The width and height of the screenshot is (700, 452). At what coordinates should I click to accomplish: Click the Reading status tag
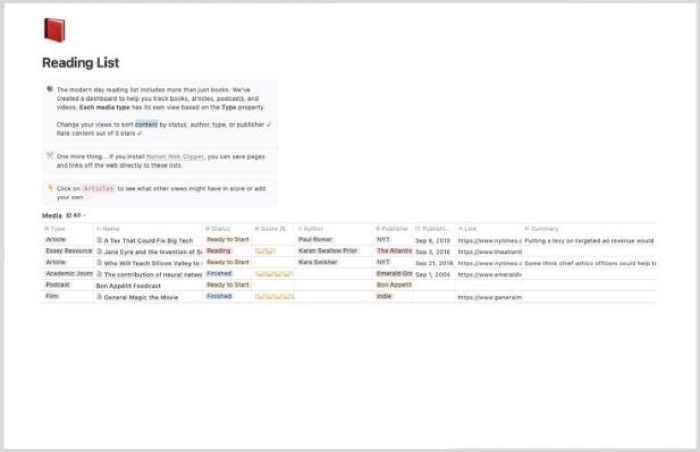coord(218,251)
